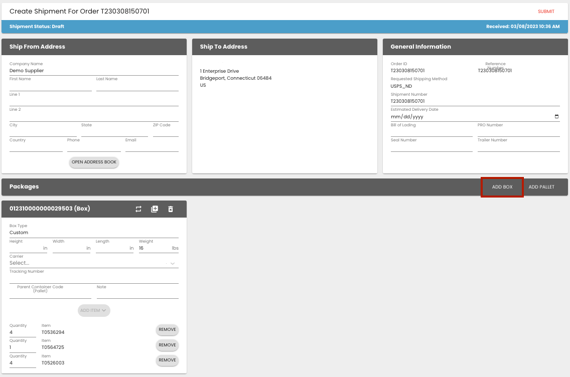
Task: Focus the First Name field
Action: tap(51, 86)
